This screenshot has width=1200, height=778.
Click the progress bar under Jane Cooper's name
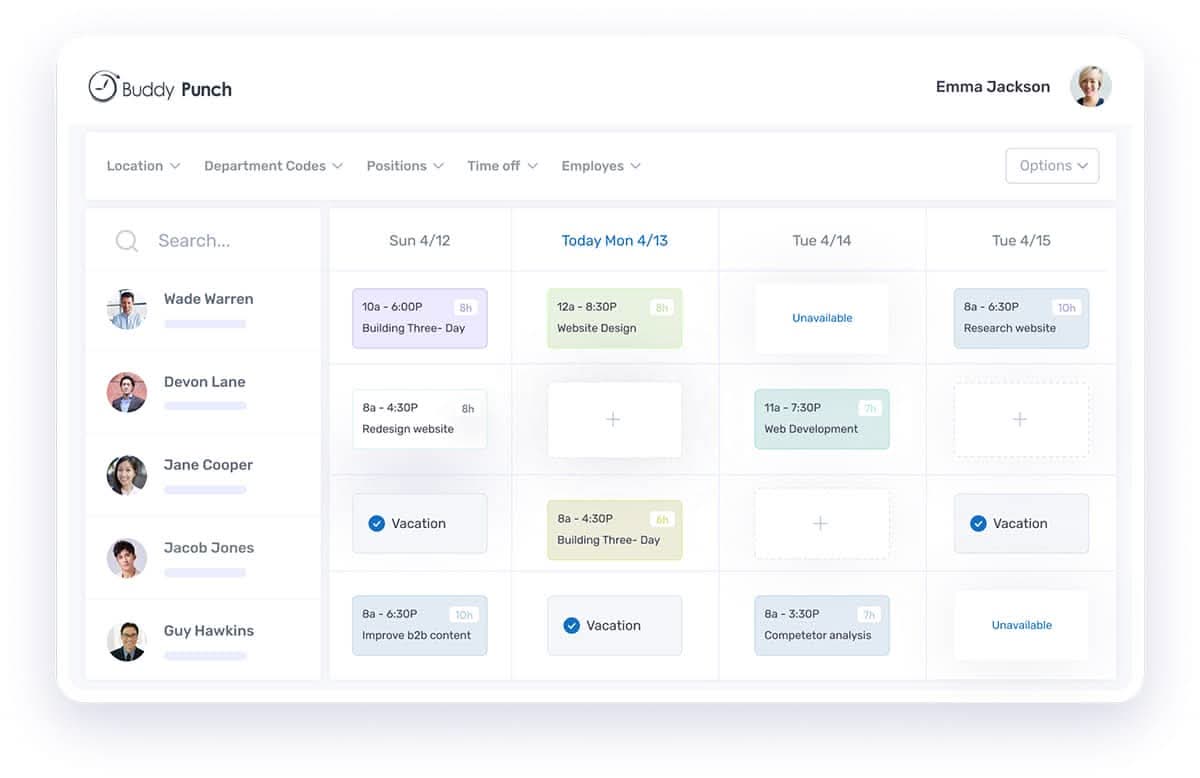coord(205,489)
